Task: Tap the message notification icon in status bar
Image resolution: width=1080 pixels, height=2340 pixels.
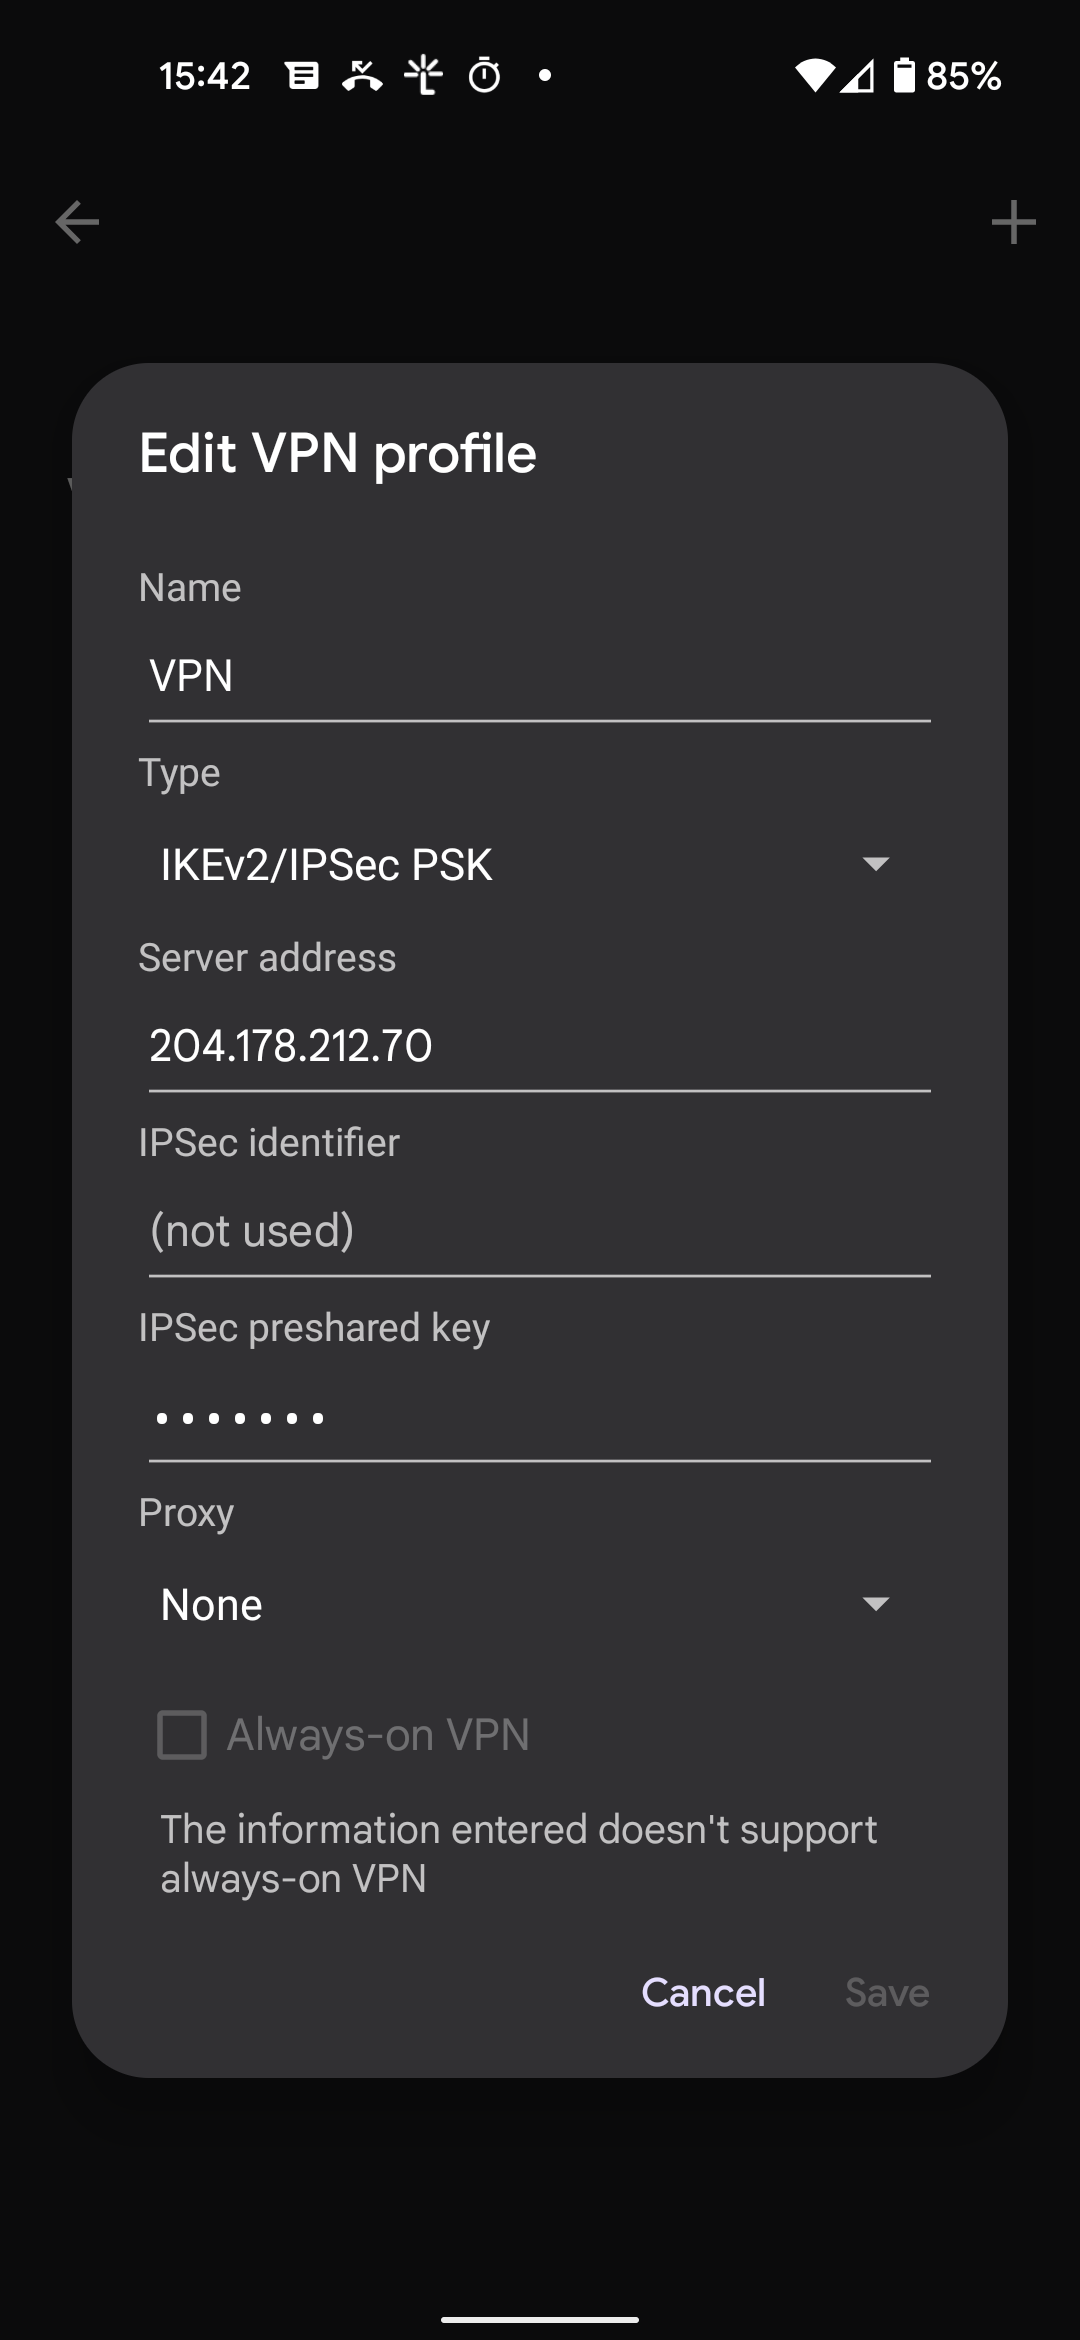Action: (x=302, y=76)
